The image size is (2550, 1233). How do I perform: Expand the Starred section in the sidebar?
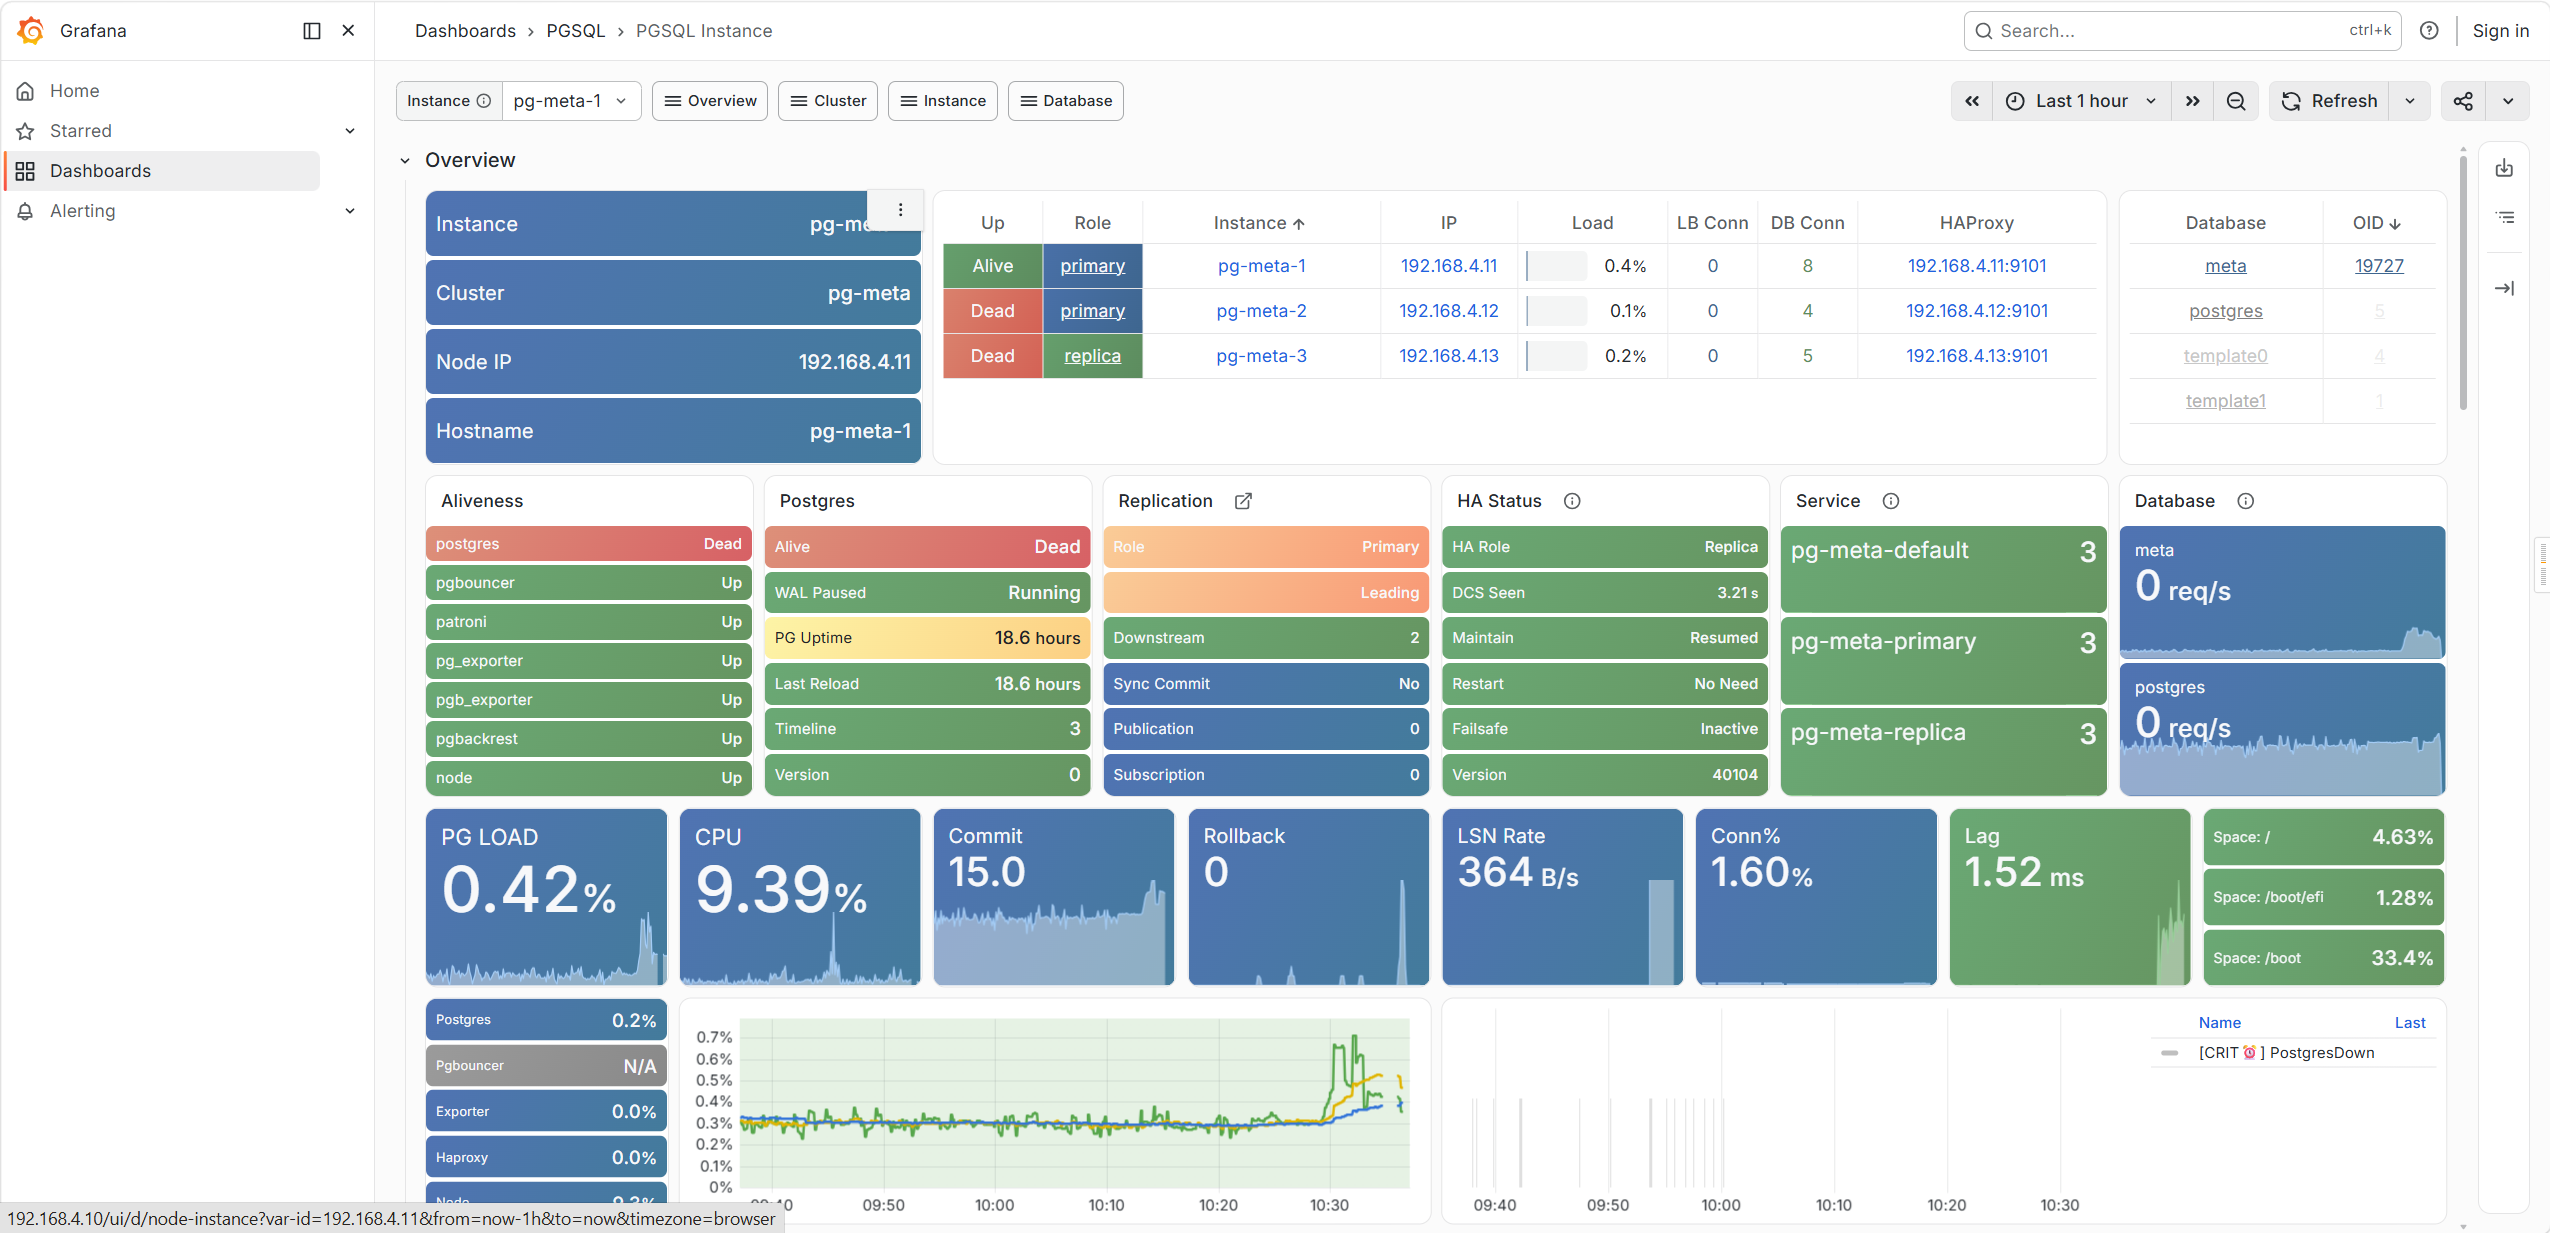click(350, 131)
